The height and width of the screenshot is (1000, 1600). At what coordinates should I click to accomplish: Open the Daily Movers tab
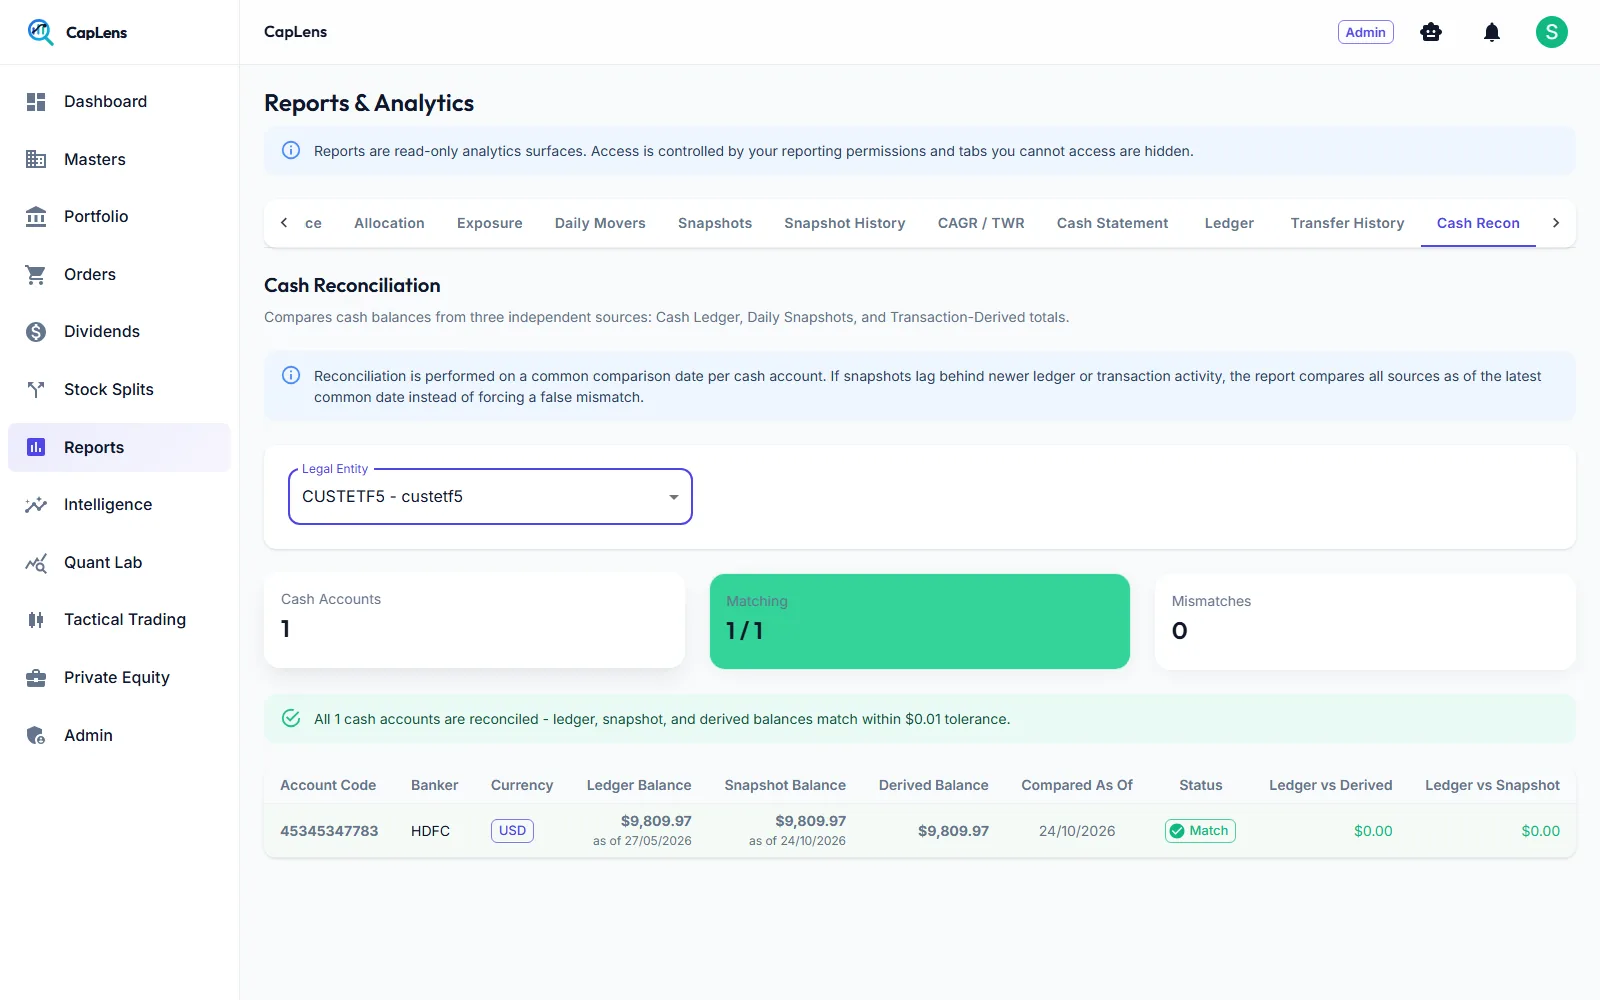click(600, 223)
